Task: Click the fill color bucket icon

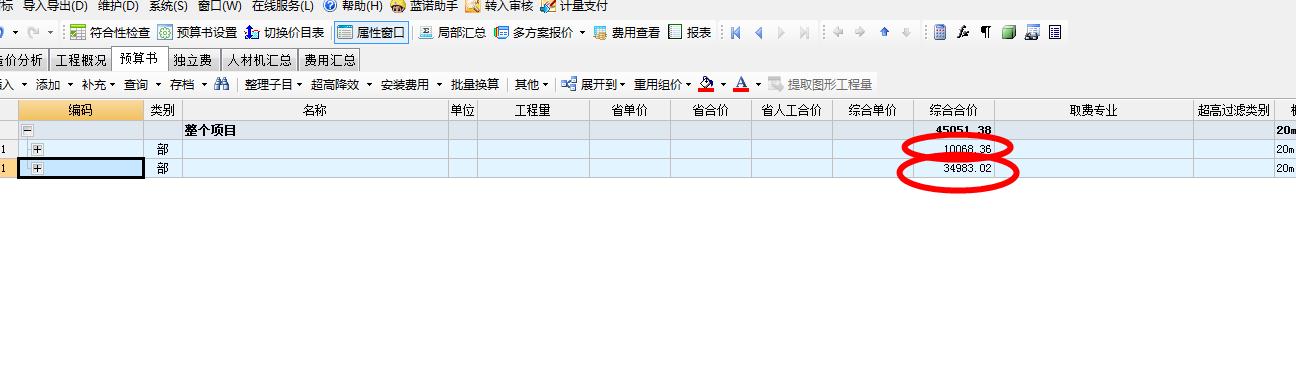Action: 707,84
